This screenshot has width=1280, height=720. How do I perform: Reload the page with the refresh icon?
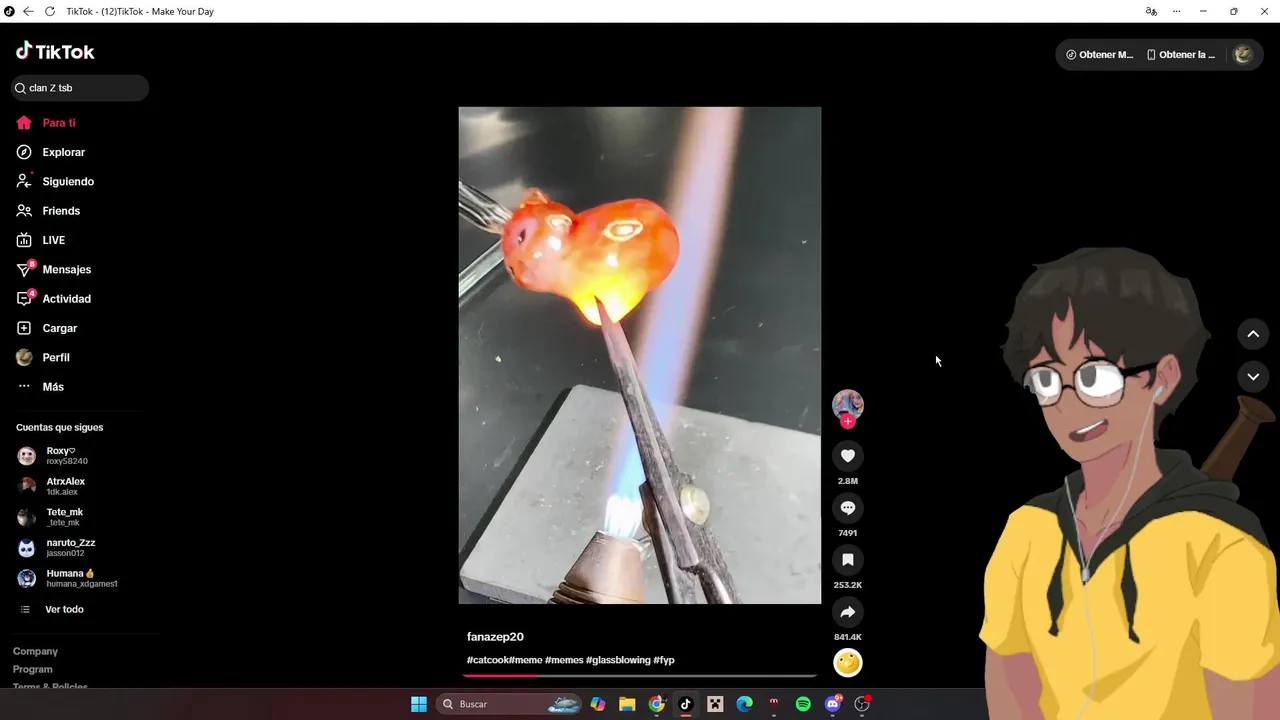pos(50,11)
